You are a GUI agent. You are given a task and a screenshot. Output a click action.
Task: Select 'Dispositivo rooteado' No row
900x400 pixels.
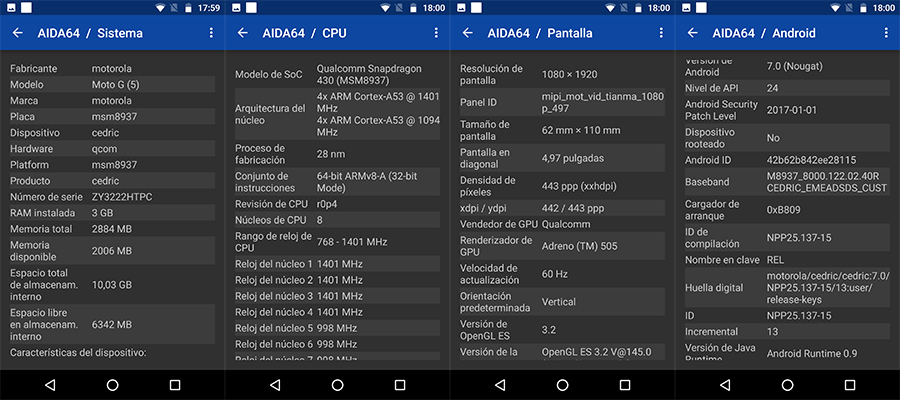click(788, 138)
